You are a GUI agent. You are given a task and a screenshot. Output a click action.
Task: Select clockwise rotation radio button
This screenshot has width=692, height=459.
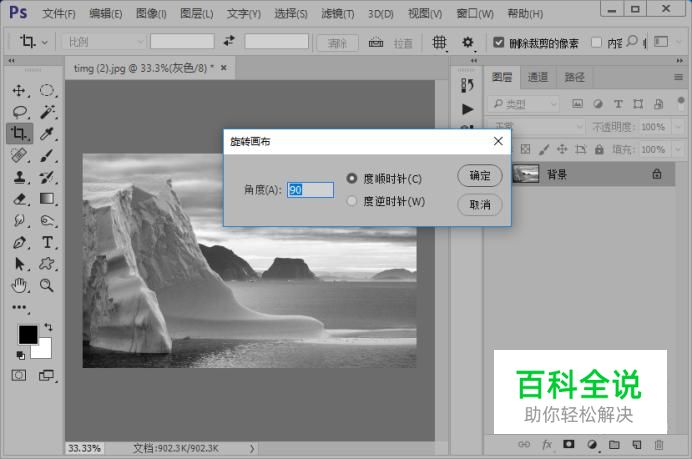point(352,178)
